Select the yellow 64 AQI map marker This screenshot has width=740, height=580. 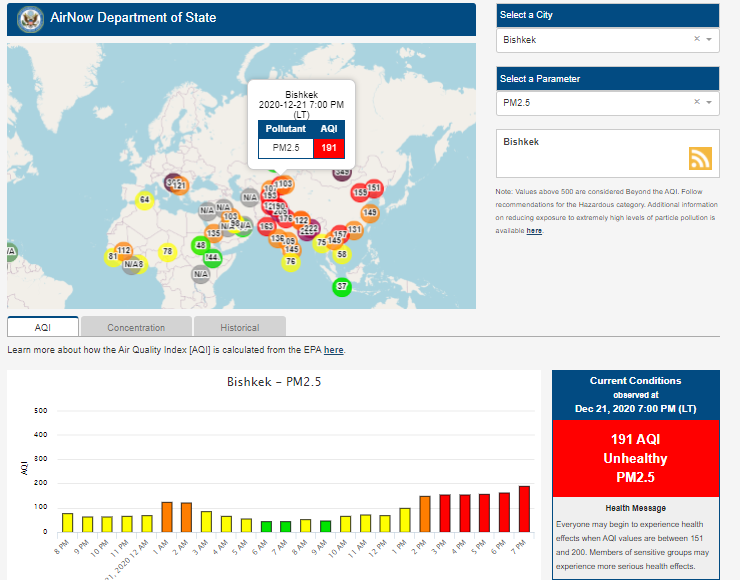tap(144, 200)
